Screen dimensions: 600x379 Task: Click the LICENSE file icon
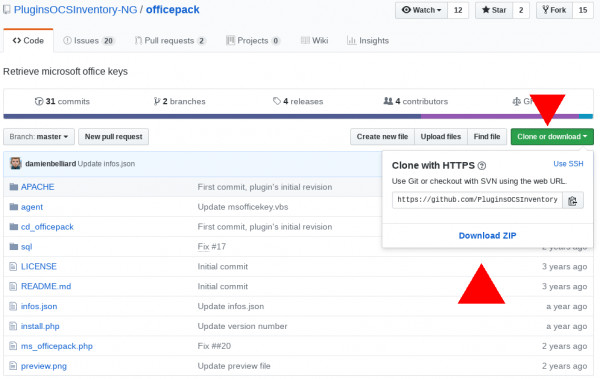click(13, 266)
